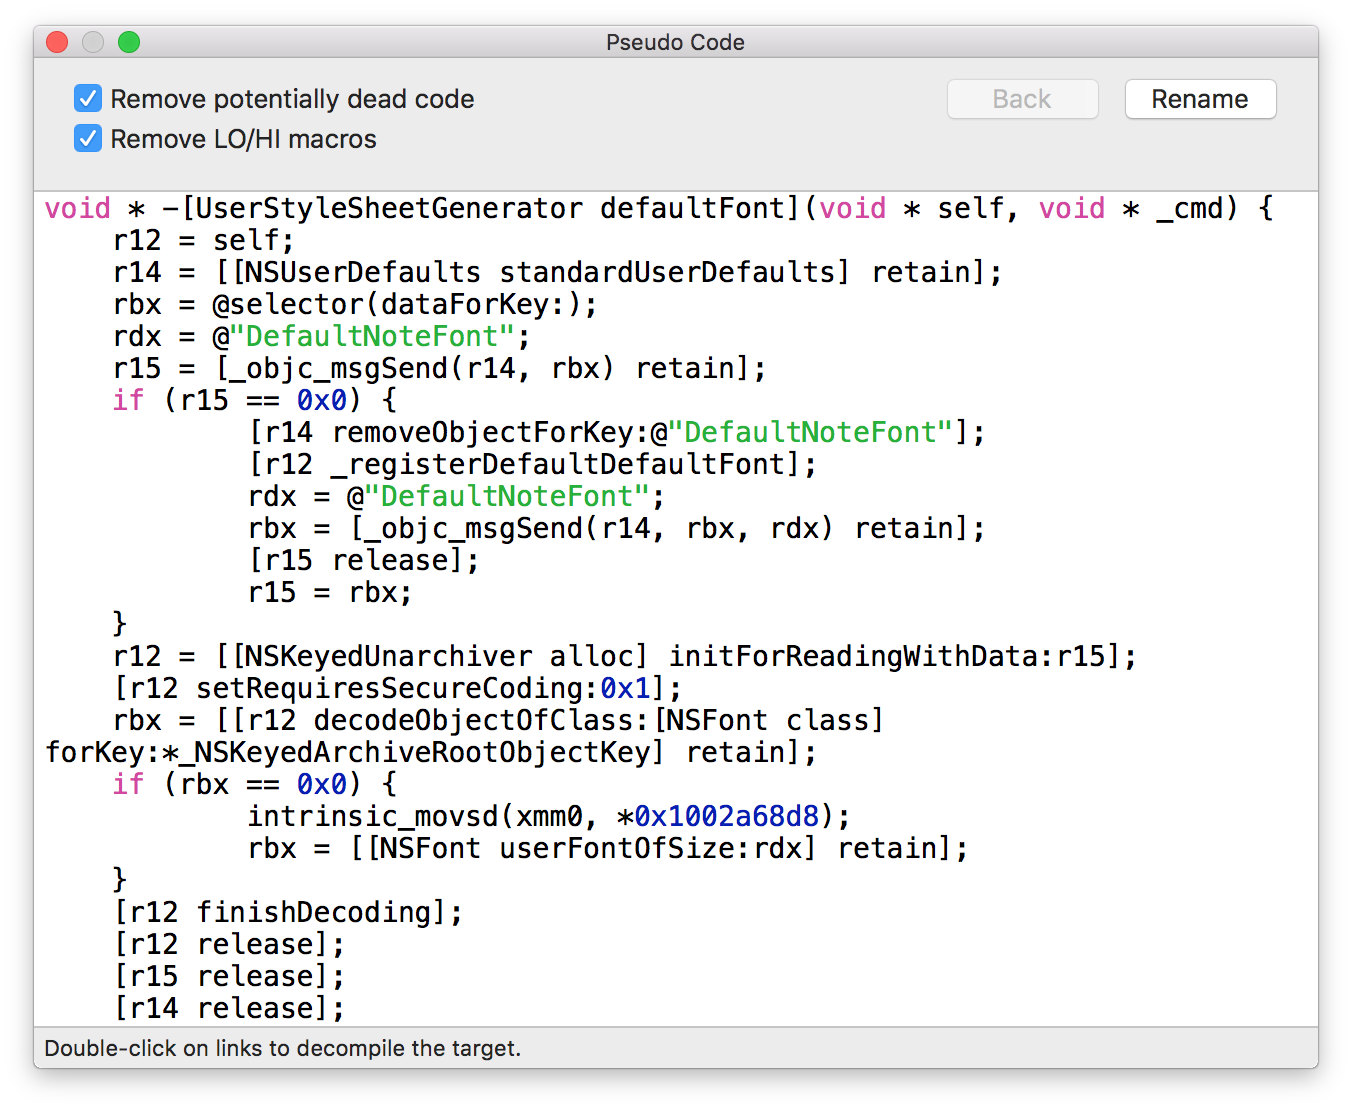The image size is (1352, 1110).
Task: Click removeObjectForKey: call line
Action: (x=617, y=432)
